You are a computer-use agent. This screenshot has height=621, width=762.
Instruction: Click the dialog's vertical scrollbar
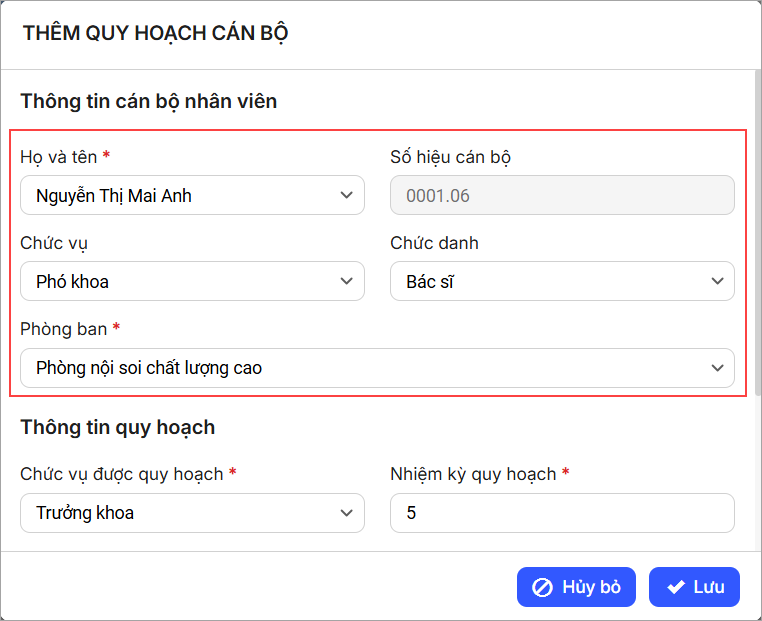pyautogui.click(x=756, y=230)
